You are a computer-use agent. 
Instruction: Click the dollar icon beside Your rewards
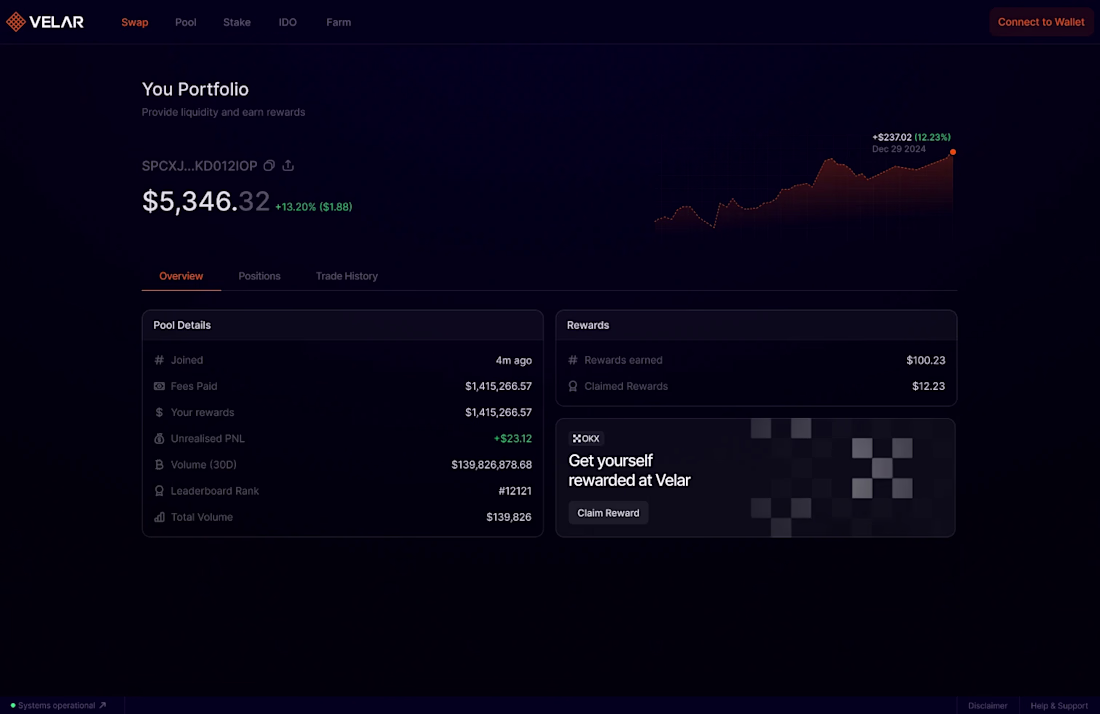[x=159, y=412]
